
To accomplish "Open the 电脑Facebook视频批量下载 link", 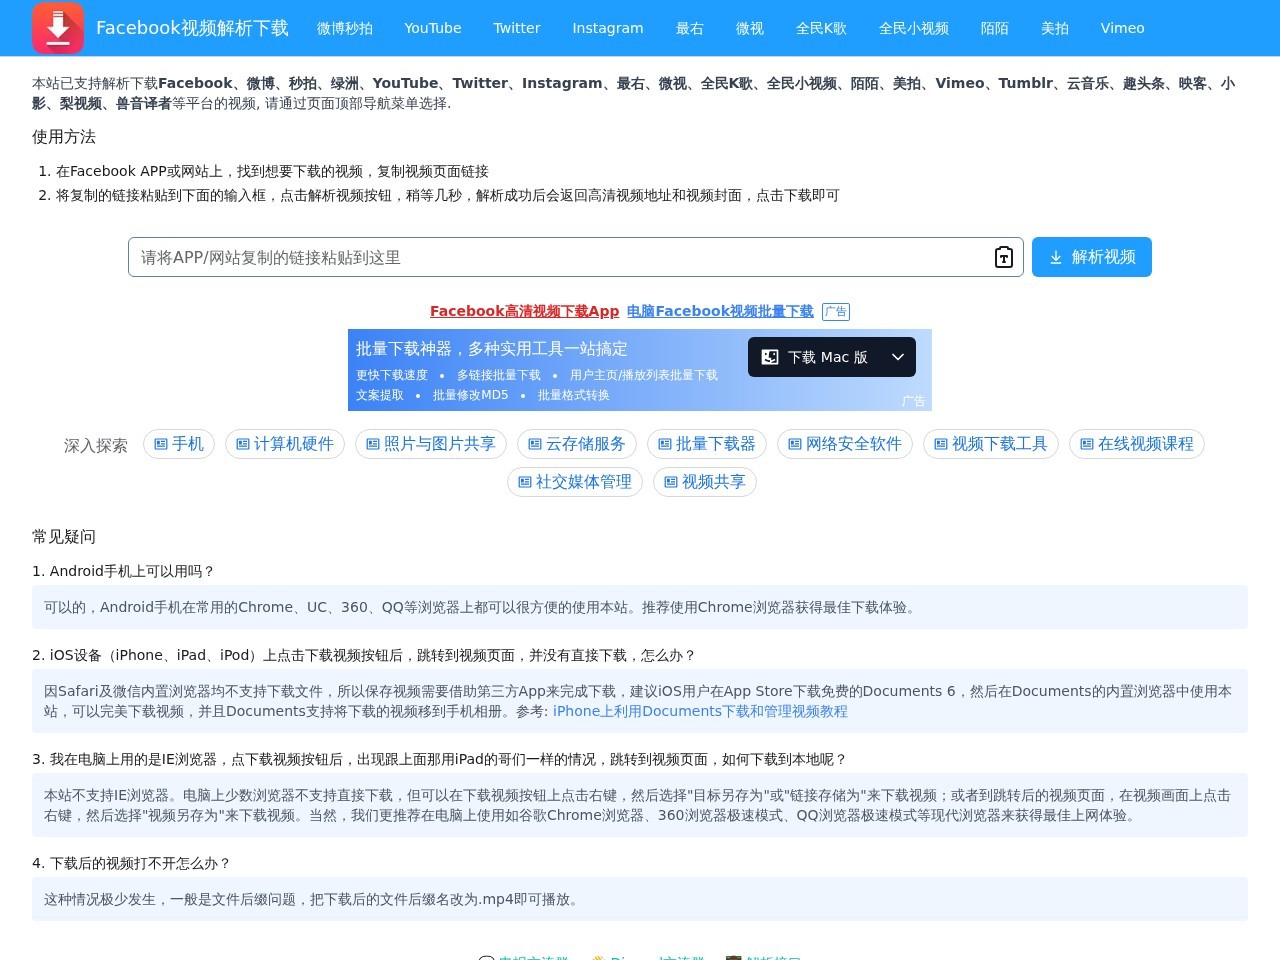I will click(x=720, y=311).
